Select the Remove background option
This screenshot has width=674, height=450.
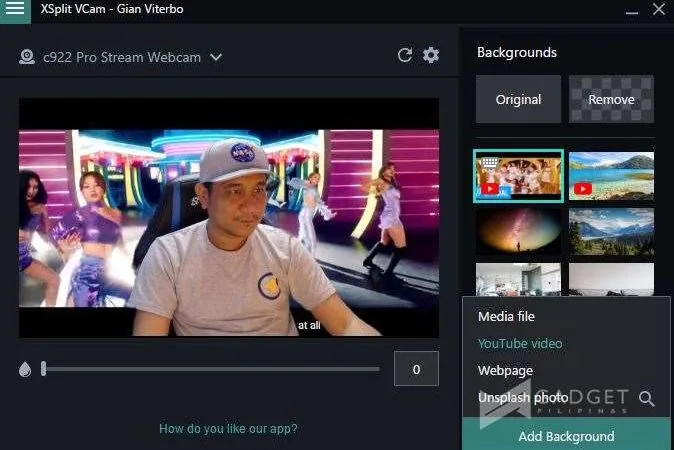[611, 99]
